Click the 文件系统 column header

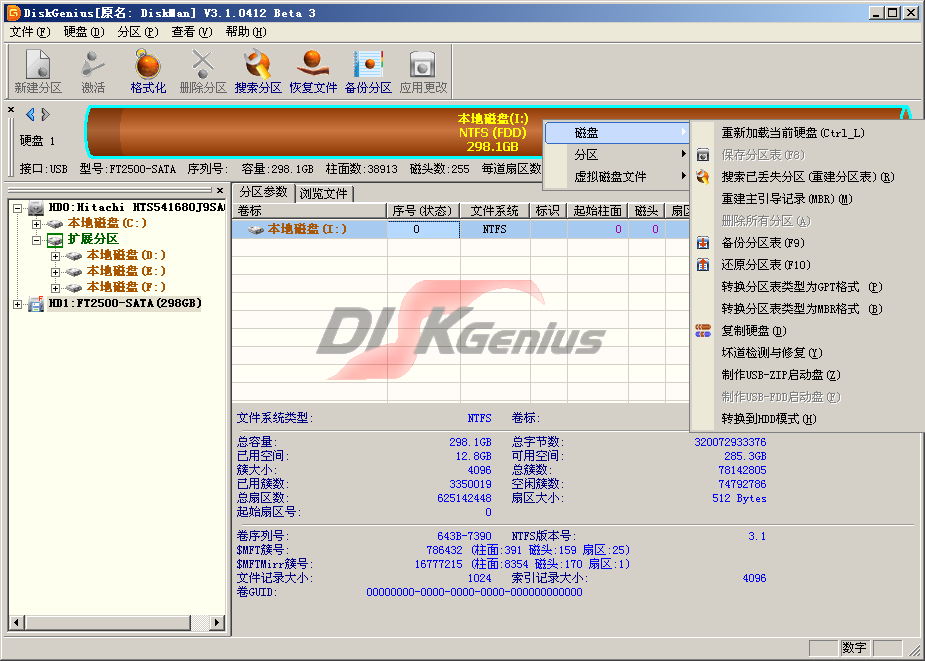coord(494,211)
